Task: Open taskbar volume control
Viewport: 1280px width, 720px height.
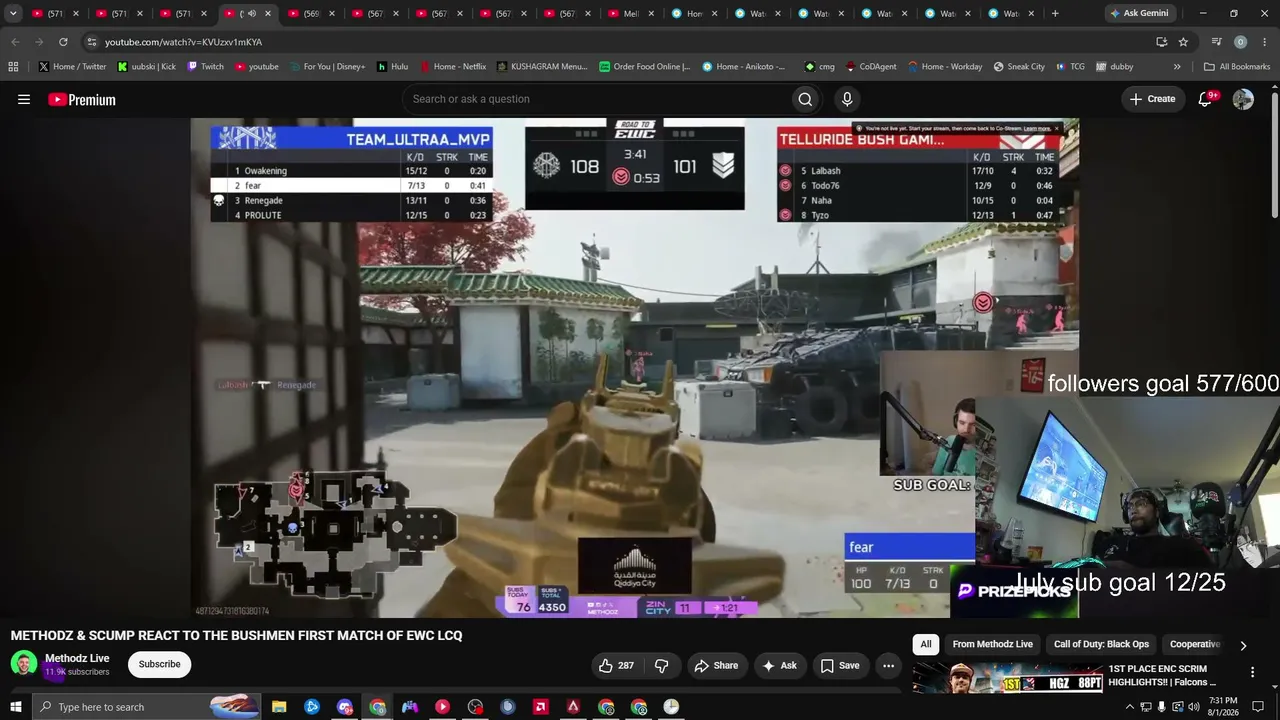Action: click(x=1193, y=707)
